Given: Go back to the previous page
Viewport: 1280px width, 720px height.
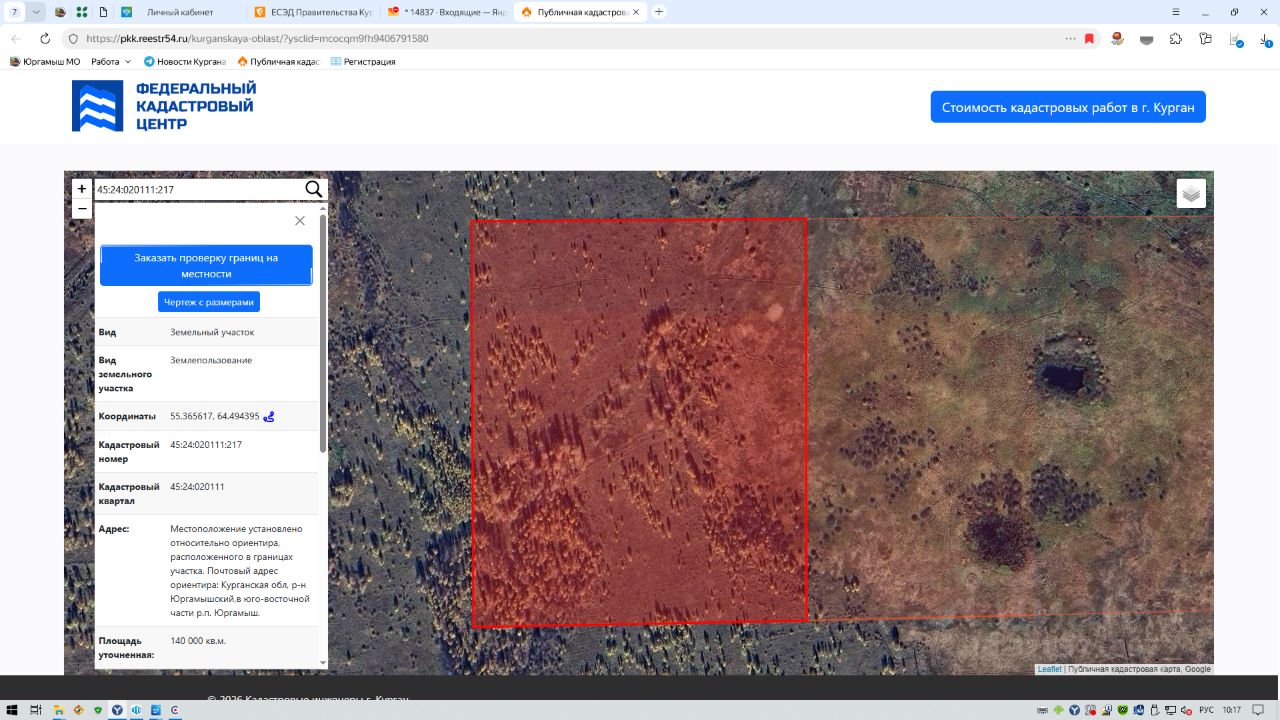Looking at the screenshot, I should coord(16,38).
